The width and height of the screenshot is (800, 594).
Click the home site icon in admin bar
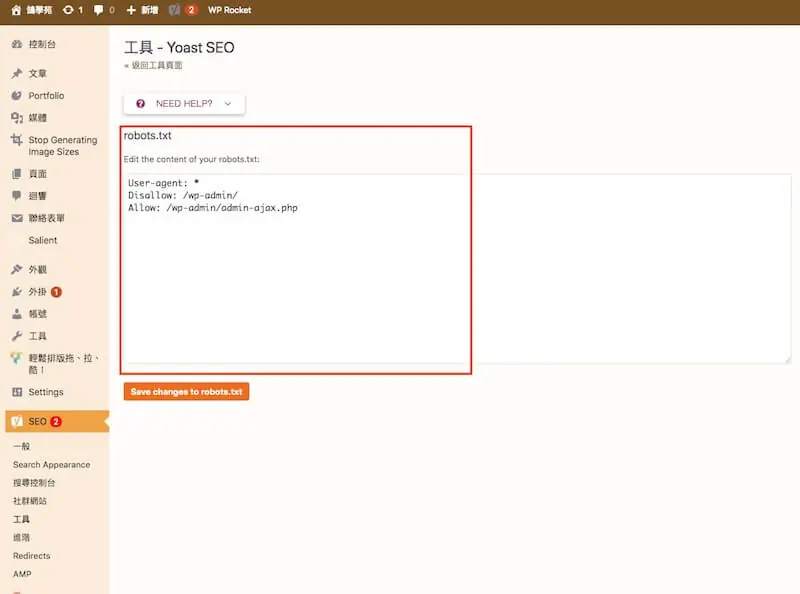16,10
